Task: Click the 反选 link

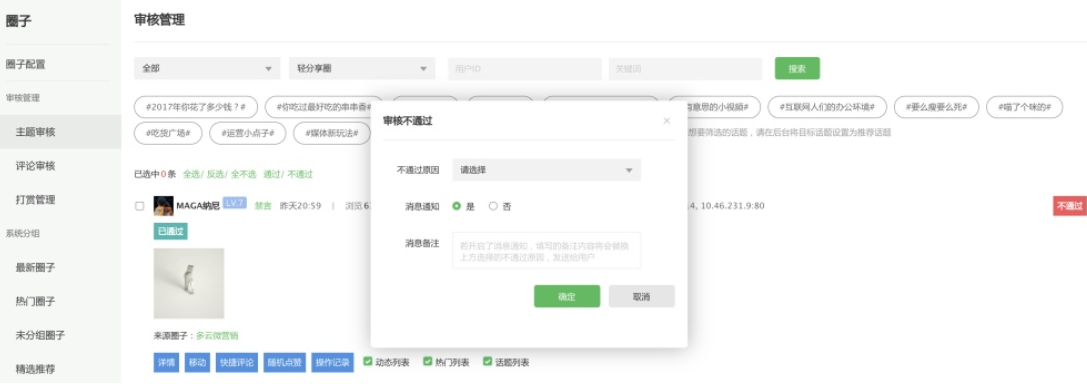Action: pyautogui.click(x=215, y=175)
